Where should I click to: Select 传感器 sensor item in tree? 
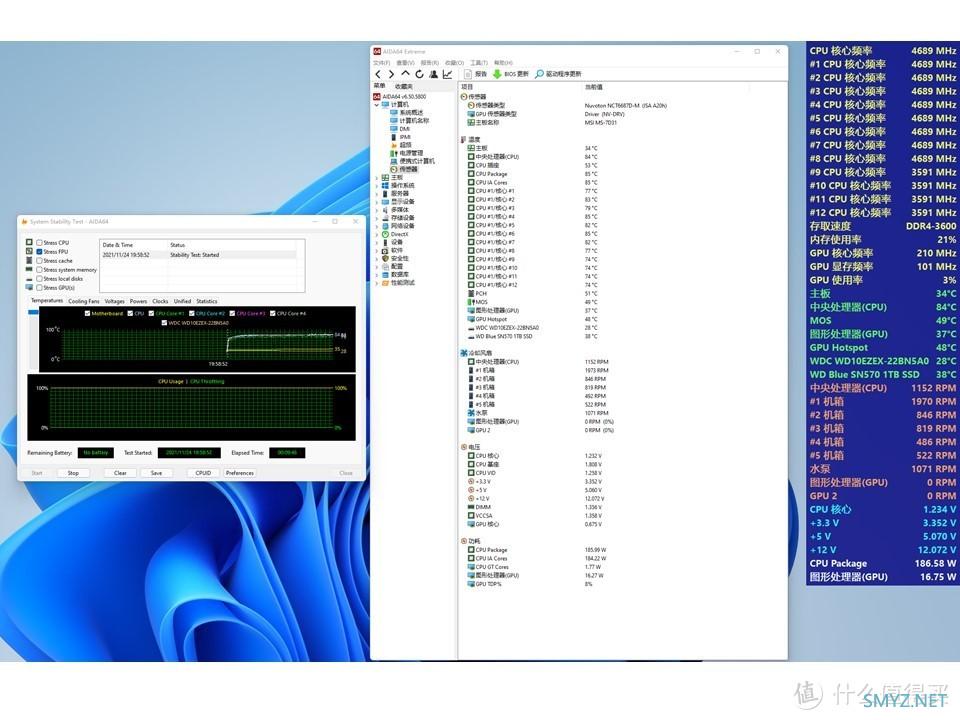coord(404,169)
